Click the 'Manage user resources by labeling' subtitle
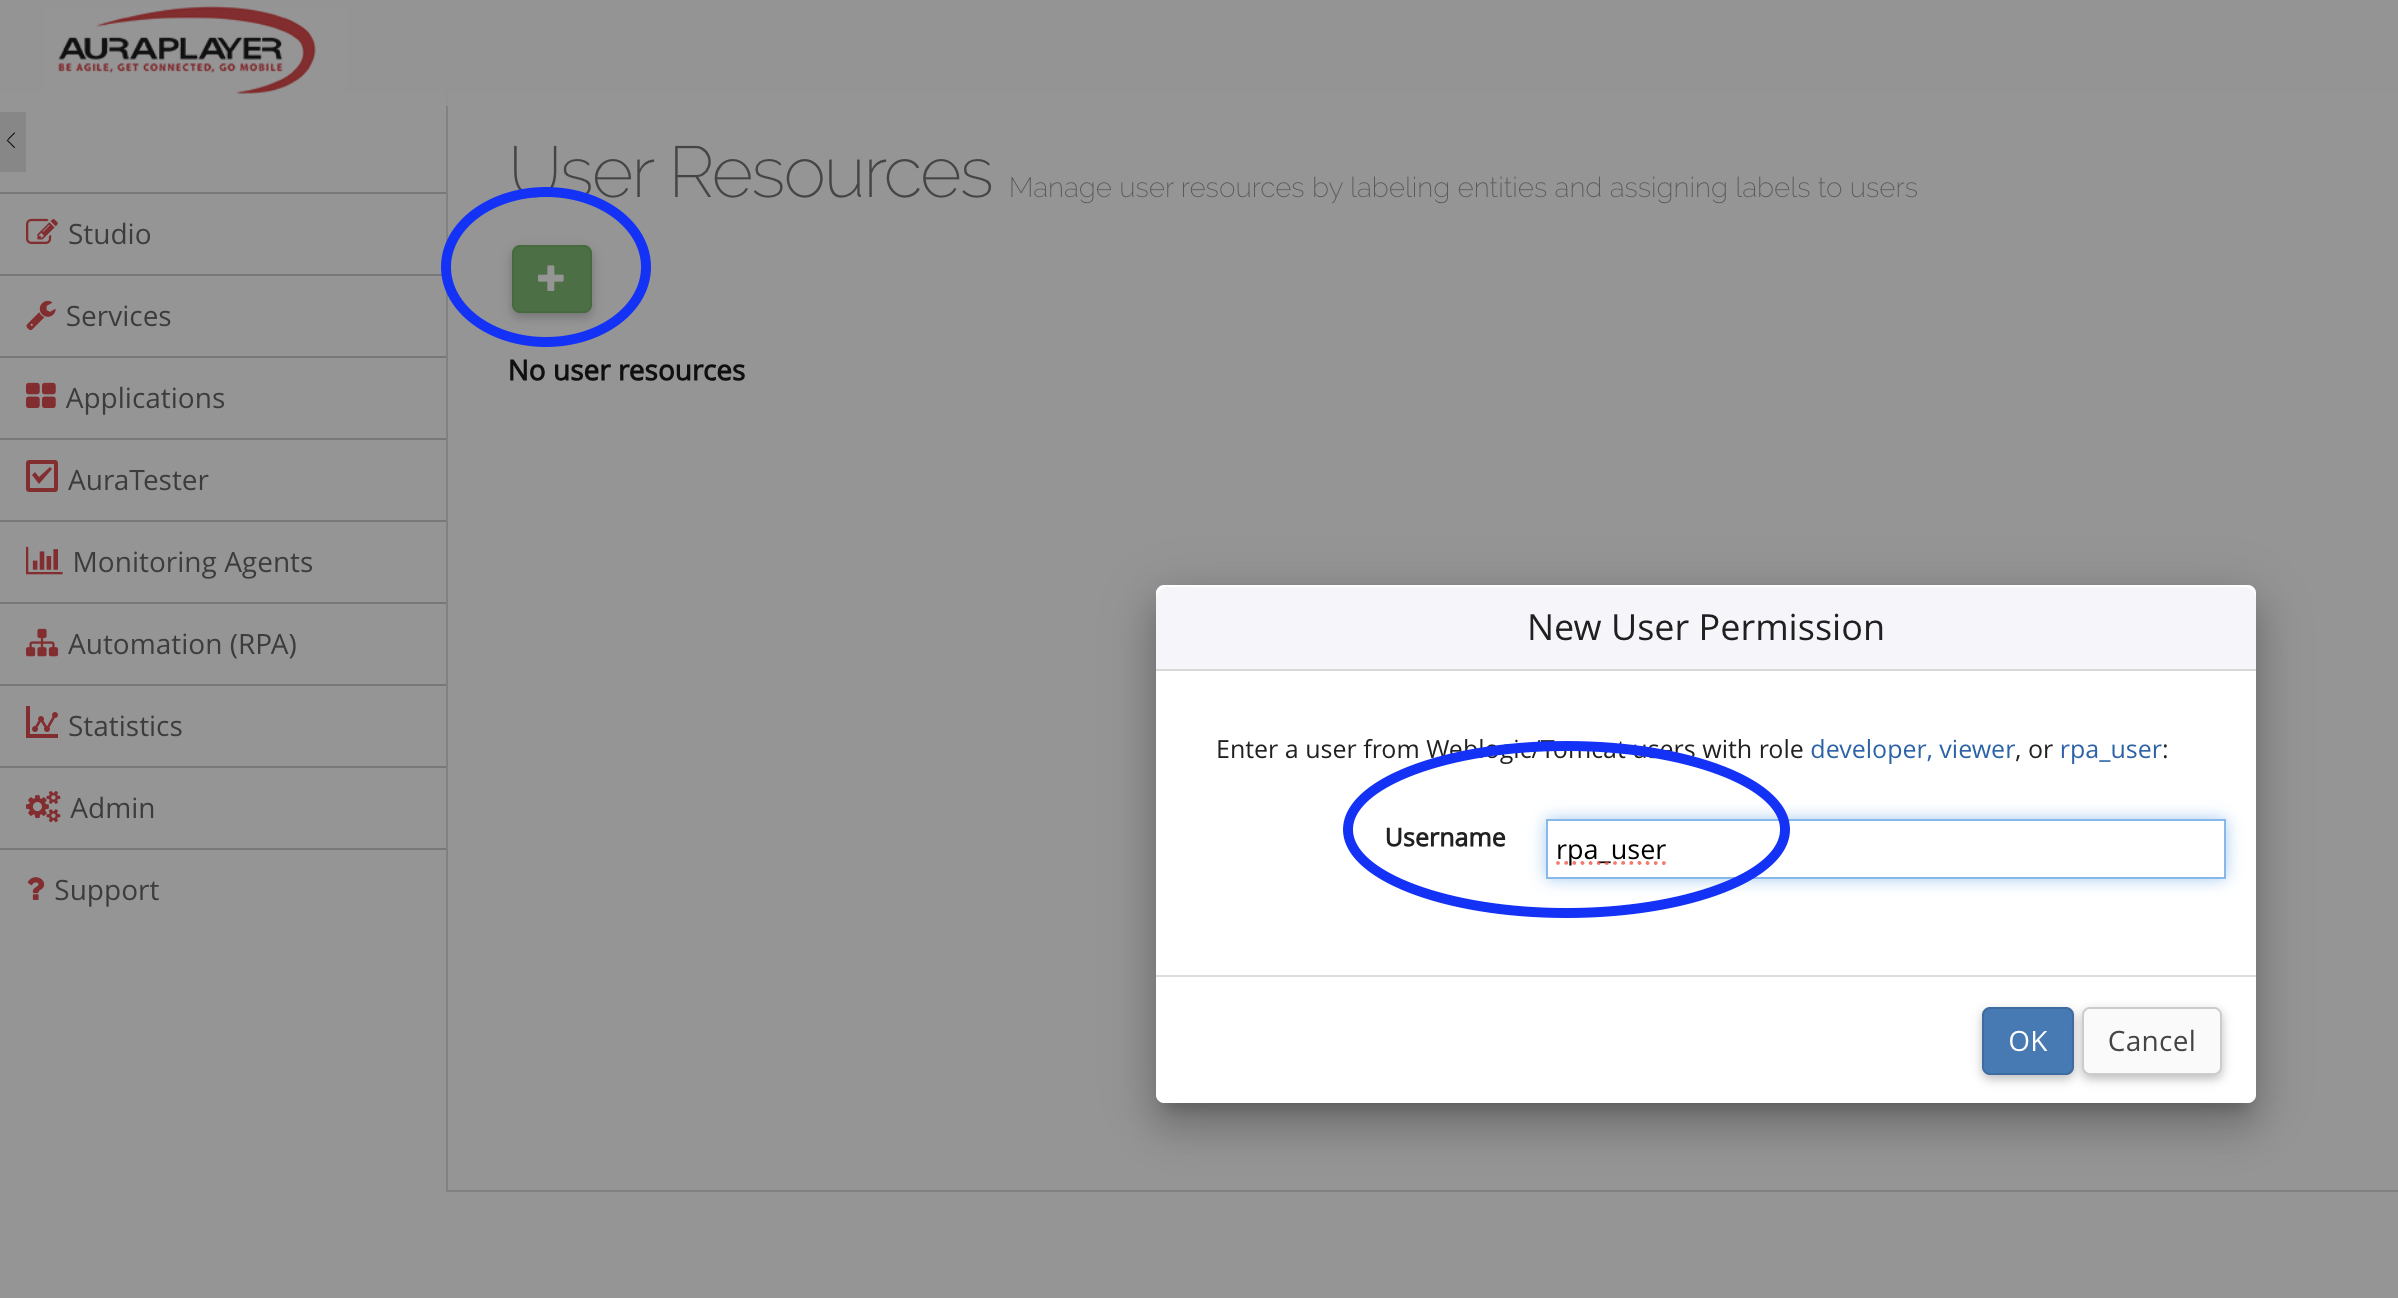This screenshot has height=1298, width=2398. pyautogui.click(x=1463, y=188)
